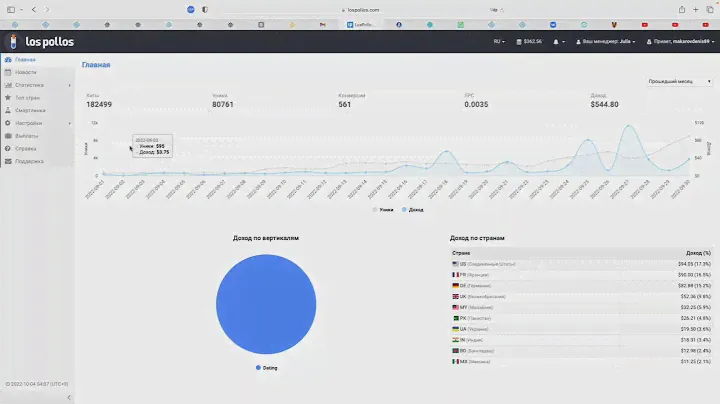Viewport: 720px width, 404px height.
Task: Toggle the Уники series in chart legend
Action: click(x=382, y=210)
